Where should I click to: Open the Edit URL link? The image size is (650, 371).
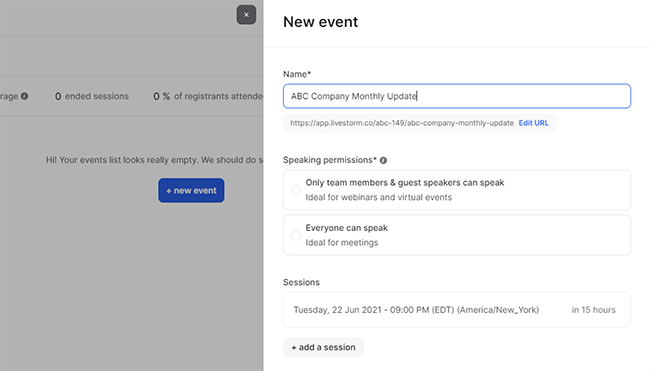point(534,123)
